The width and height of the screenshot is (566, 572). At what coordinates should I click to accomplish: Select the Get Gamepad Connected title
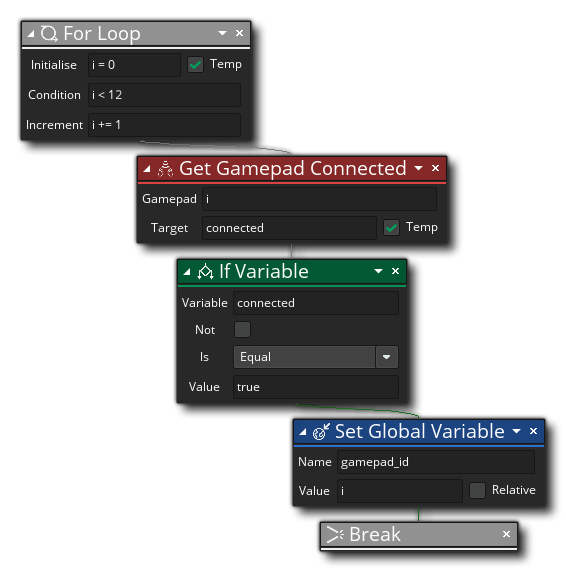[292, 169]
